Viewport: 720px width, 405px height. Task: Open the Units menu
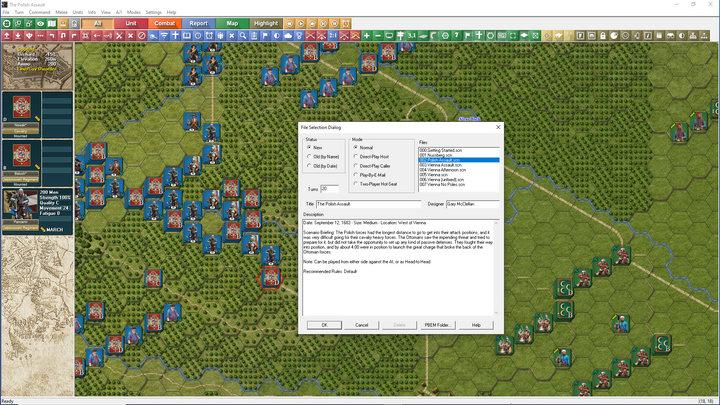coord(78,12)
